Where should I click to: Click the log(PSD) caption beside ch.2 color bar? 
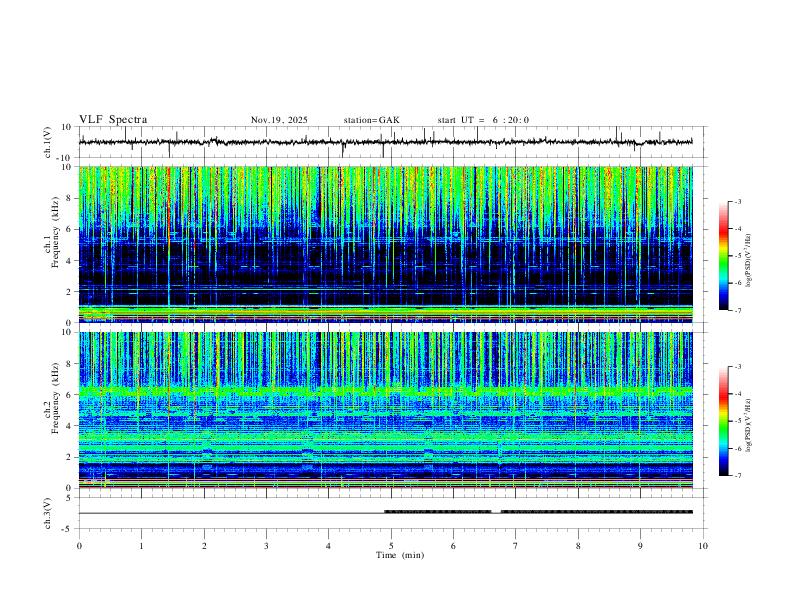(749, 425)
